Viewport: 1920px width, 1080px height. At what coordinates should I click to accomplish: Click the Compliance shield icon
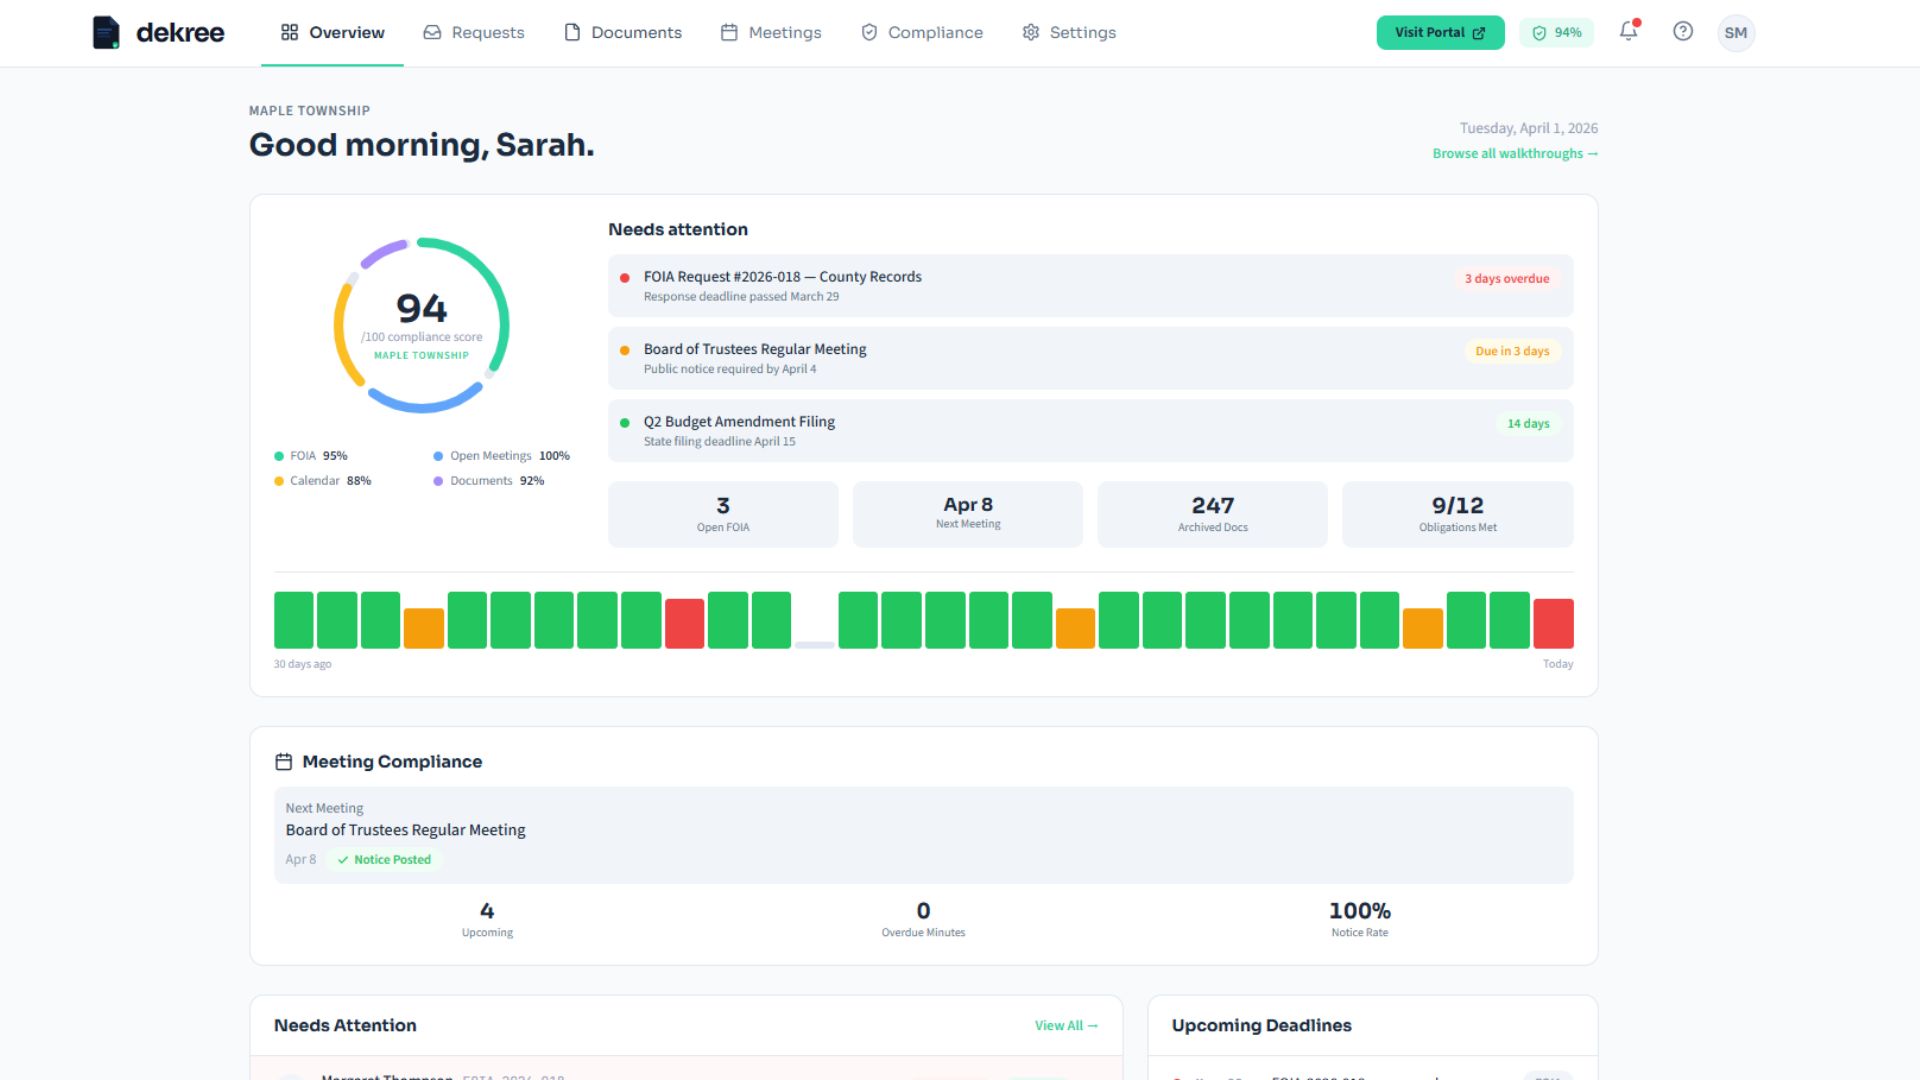[x=868, y=32]
